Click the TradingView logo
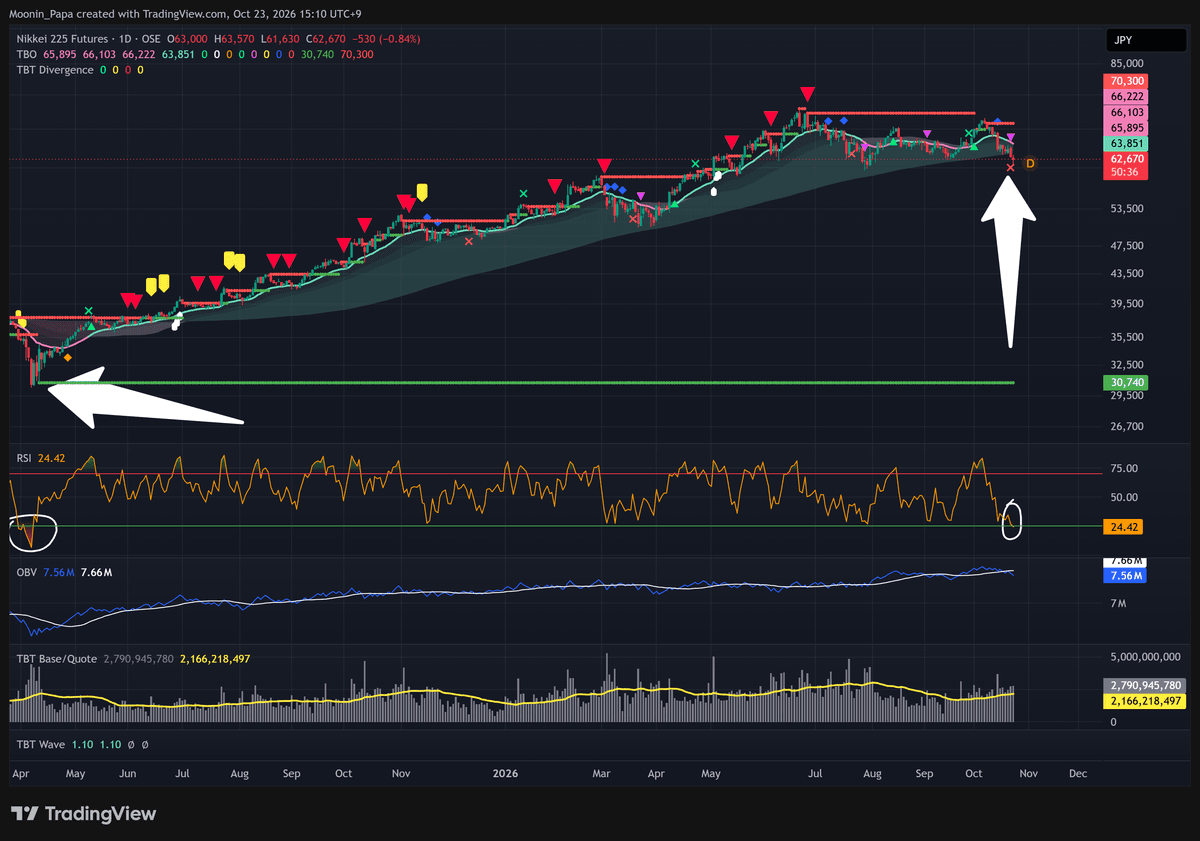Screen dimensions: 1200x841 tap(84, 814)
